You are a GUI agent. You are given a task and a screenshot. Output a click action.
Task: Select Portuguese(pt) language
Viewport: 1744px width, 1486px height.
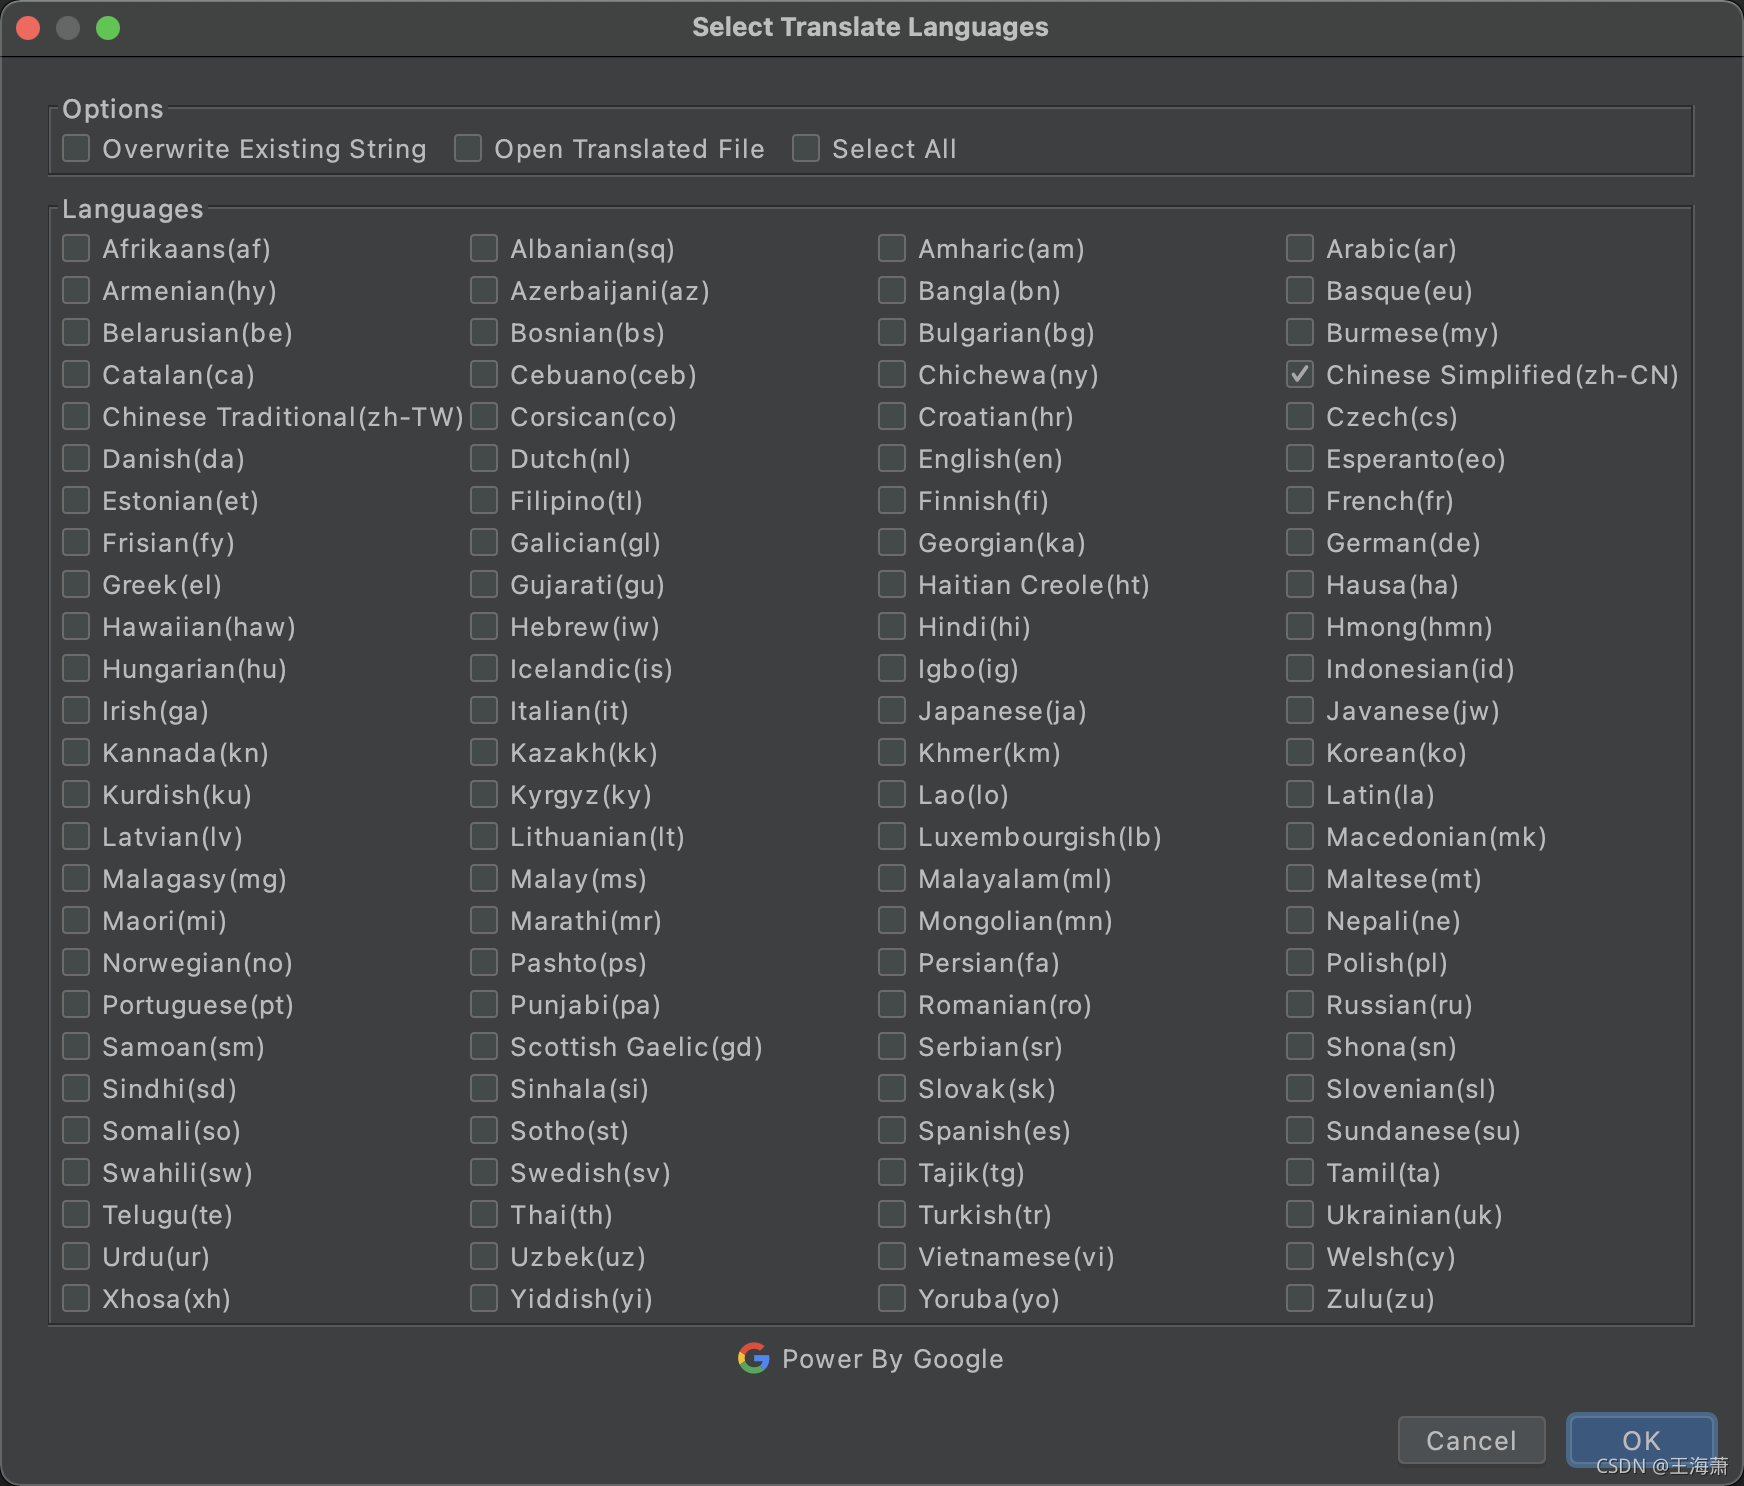[x=75, y=1004]
